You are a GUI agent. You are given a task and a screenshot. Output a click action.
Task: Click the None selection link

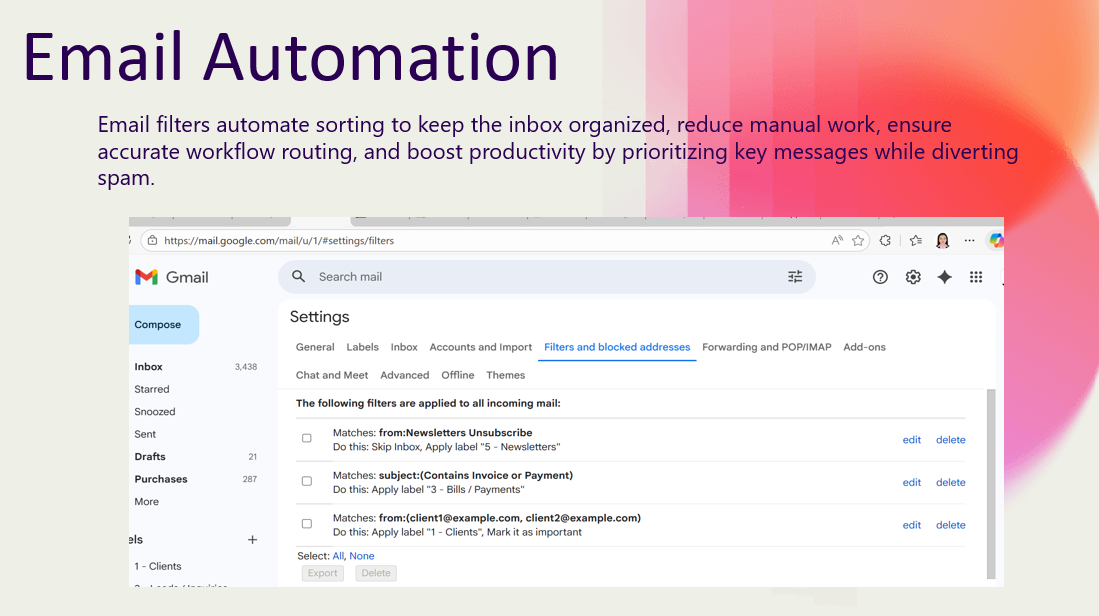pos(362,556)
